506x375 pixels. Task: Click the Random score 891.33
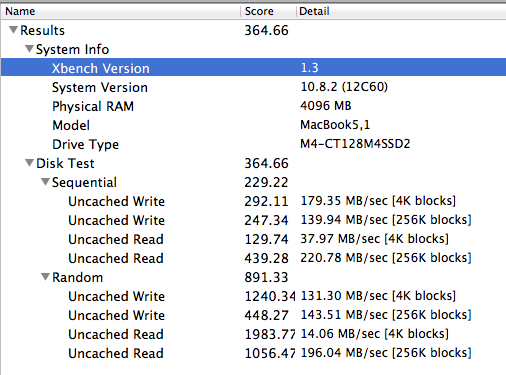[x=266, y=277]
